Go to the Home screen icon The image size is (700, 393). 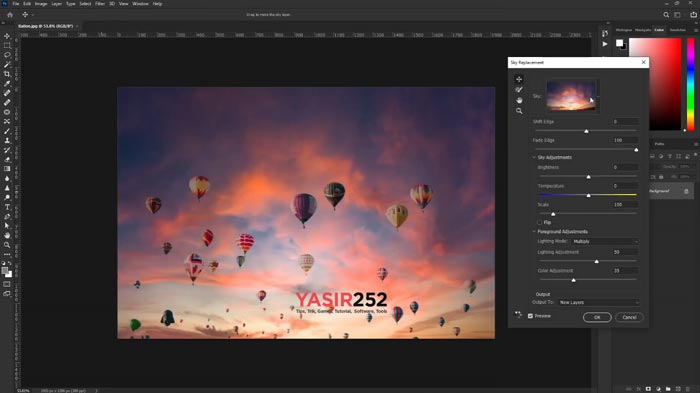(9, 15)
